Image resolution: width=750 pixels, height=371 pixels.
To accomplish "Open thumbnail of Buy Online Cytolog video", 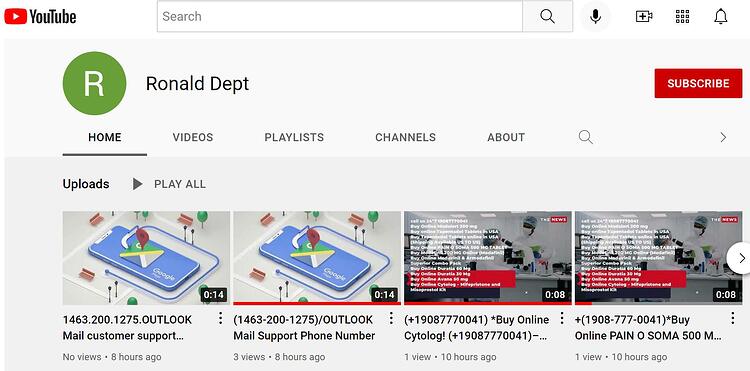I will point(488,258).
